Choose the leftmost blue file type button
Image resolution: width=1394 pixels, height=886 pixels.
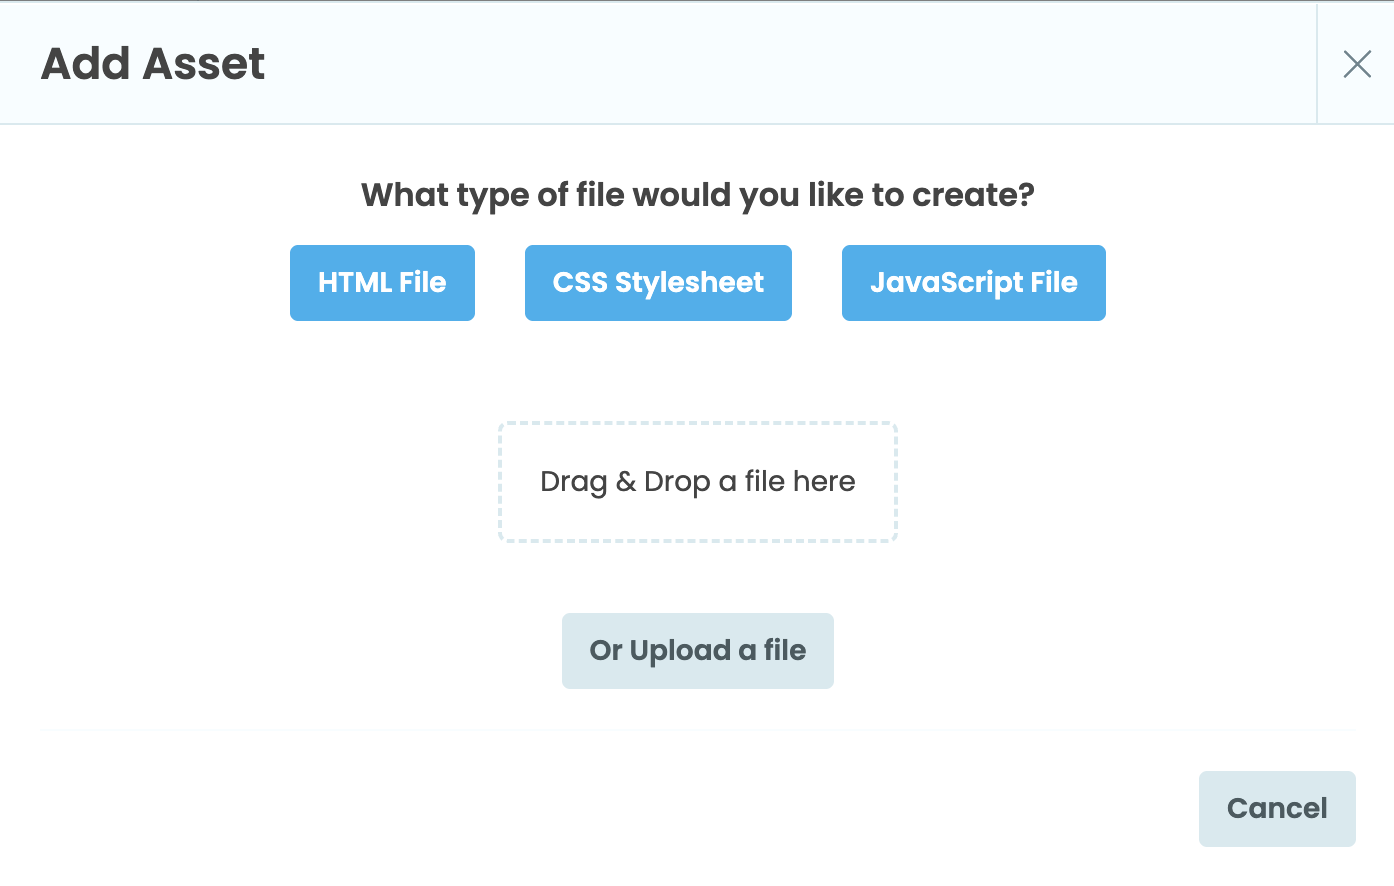click(382, 283)
